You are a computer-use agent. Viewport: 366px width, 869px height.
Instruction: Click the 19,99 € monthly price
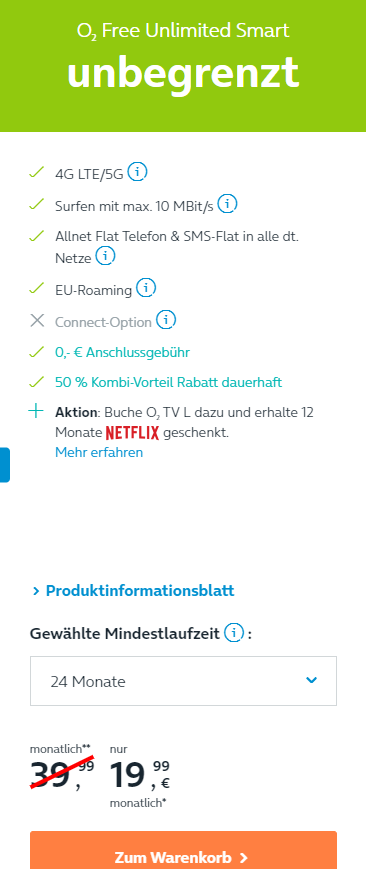140,775
